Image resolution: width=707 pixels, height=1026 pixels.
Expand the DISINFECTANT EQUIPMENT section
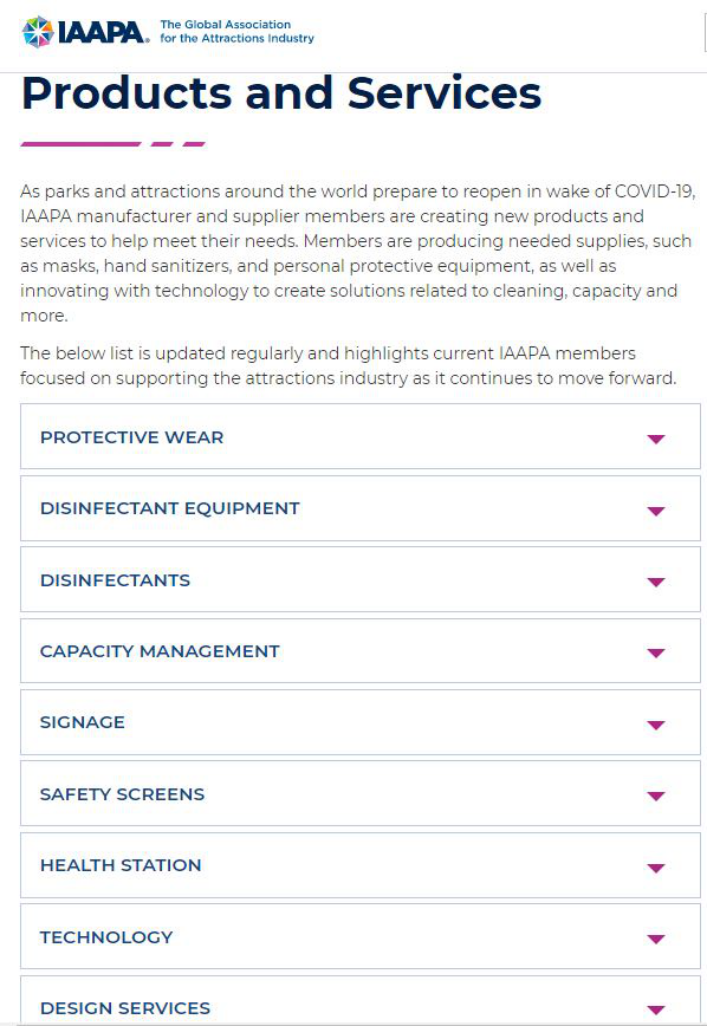[x=170, y=508]
